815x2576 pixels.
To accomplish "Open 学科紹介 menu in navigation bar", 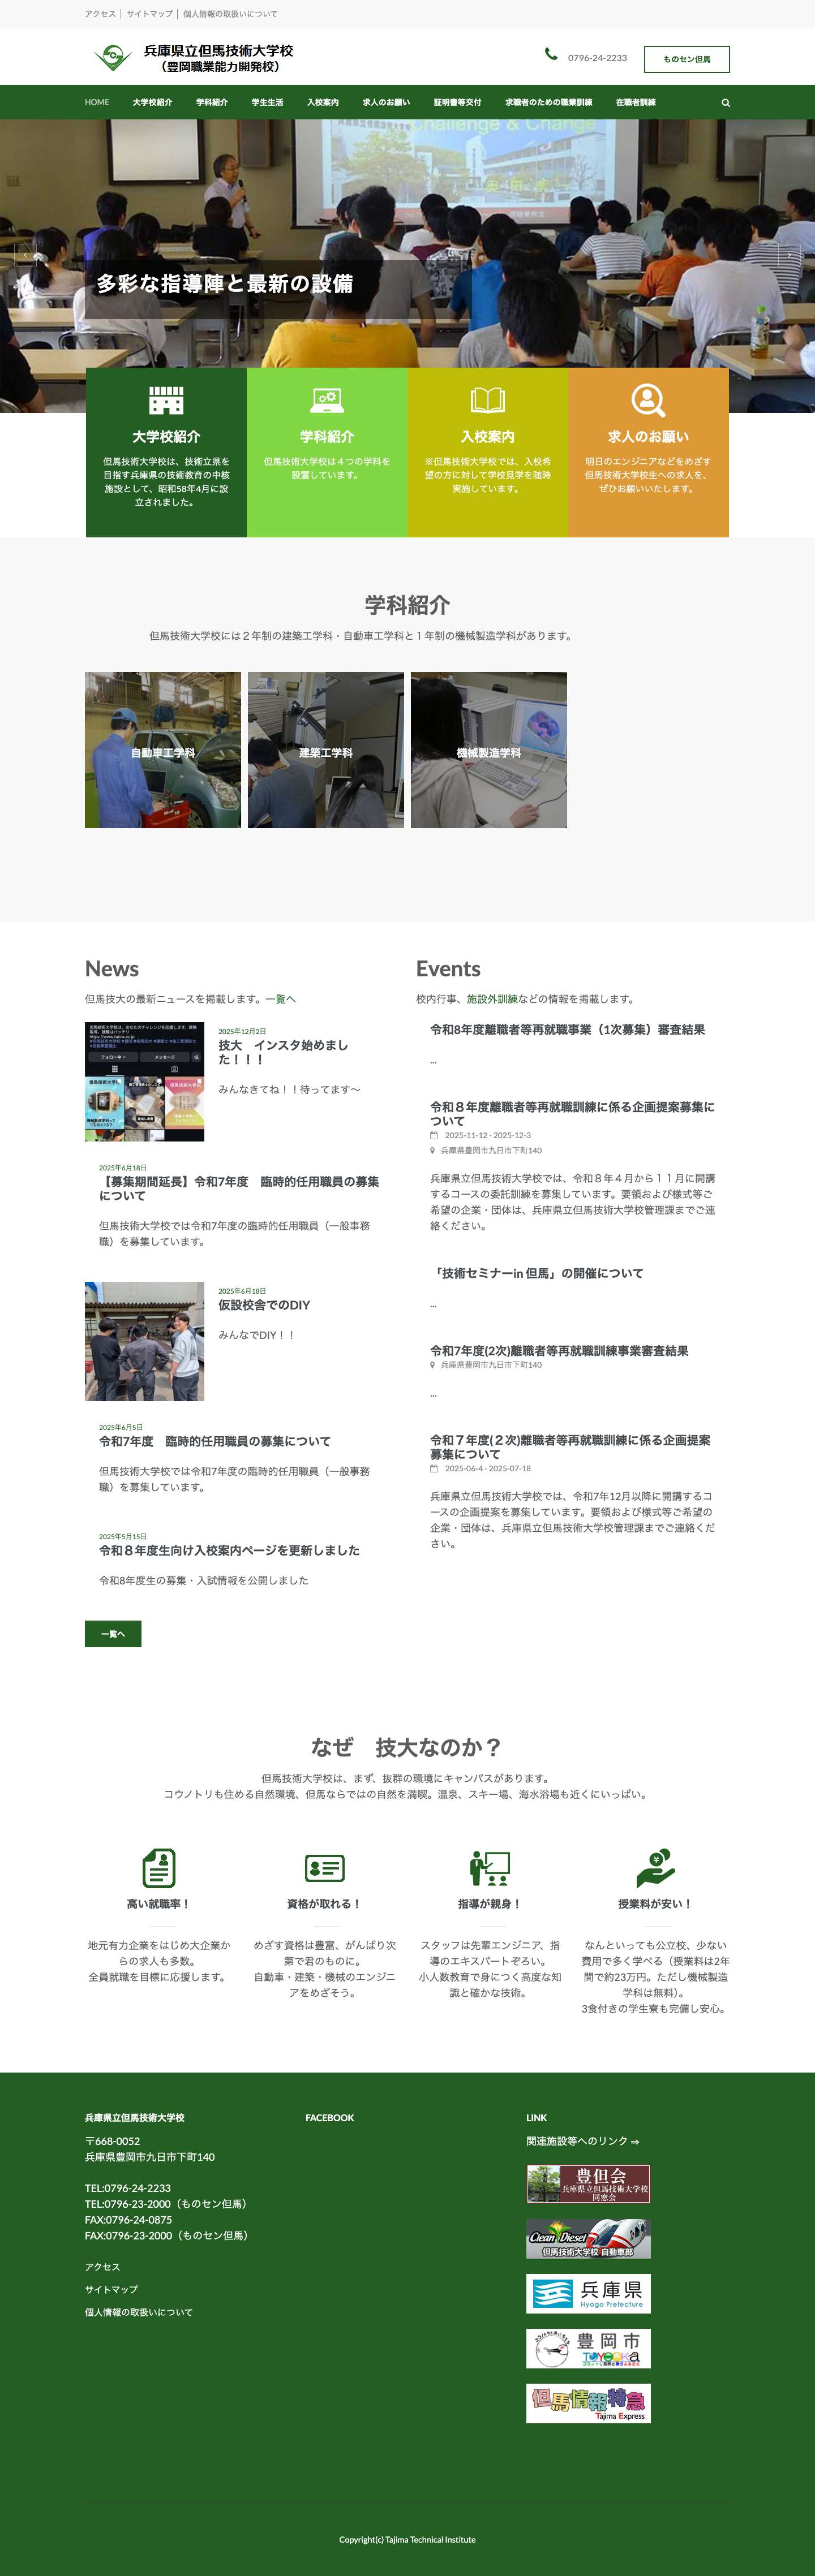I will [212, 102].
